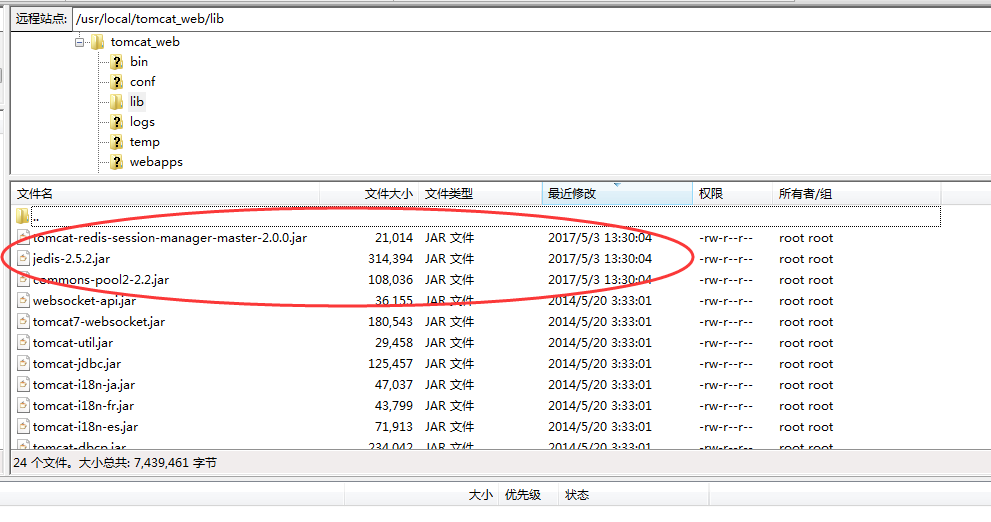Click tomcat-util.jar file icon
991x522 pixels.
[x=23, y=343]
